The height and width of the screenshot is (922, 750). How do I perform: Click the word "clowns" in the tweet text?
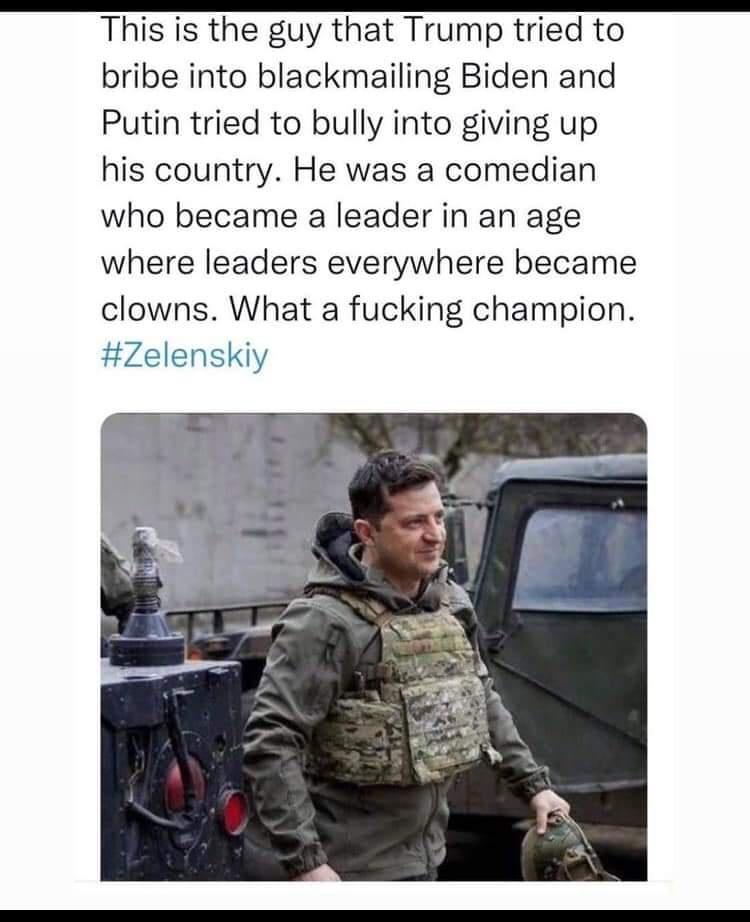155,309
